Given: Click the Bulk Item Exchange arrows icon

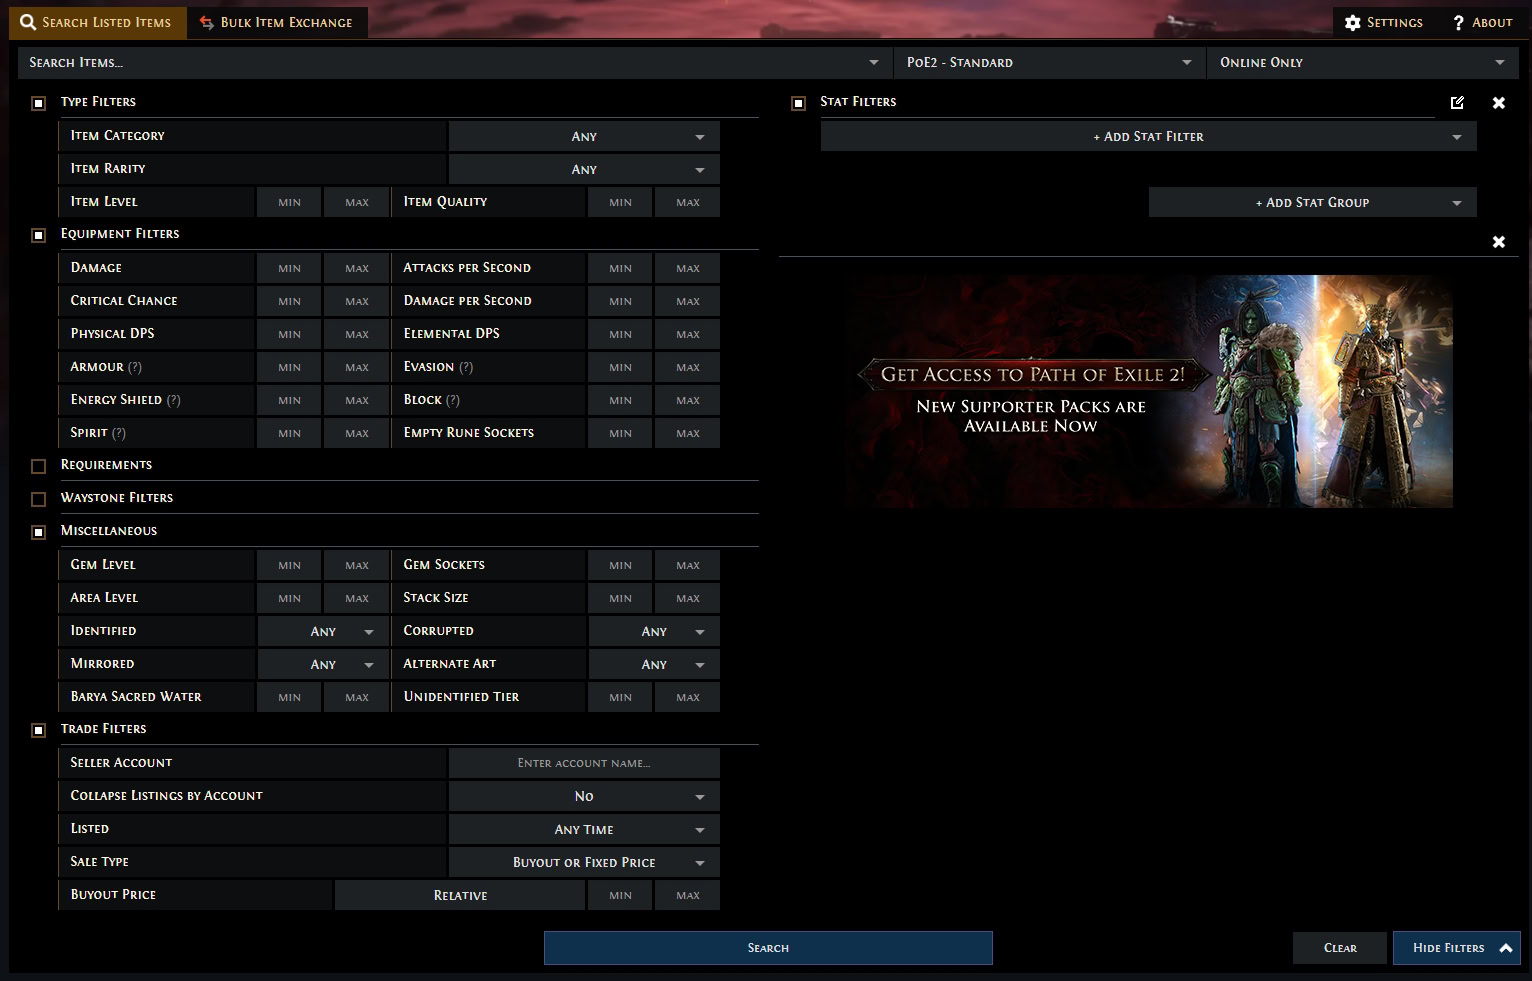Looking at the screenshot, I should (x=207, y=22).
